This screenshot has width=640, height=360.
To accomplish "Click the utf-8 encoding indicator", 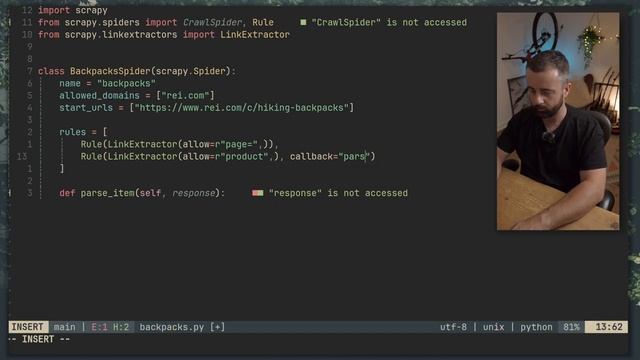I will [x=453, y=327].
